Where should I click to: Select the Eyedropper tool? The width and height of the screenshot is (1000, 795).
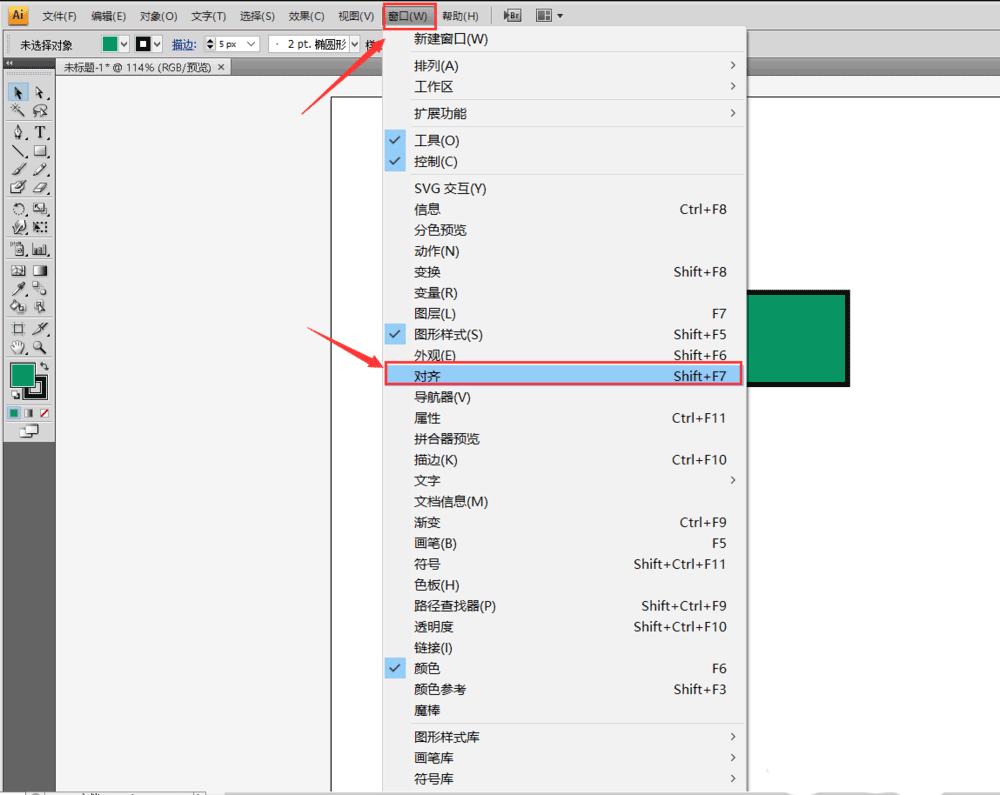18,289
